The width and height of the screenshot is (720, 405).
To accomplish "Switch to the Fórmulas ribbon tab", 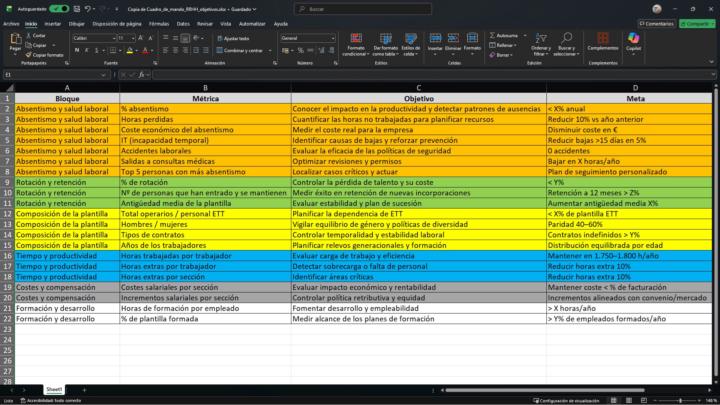I will [159, 23].
